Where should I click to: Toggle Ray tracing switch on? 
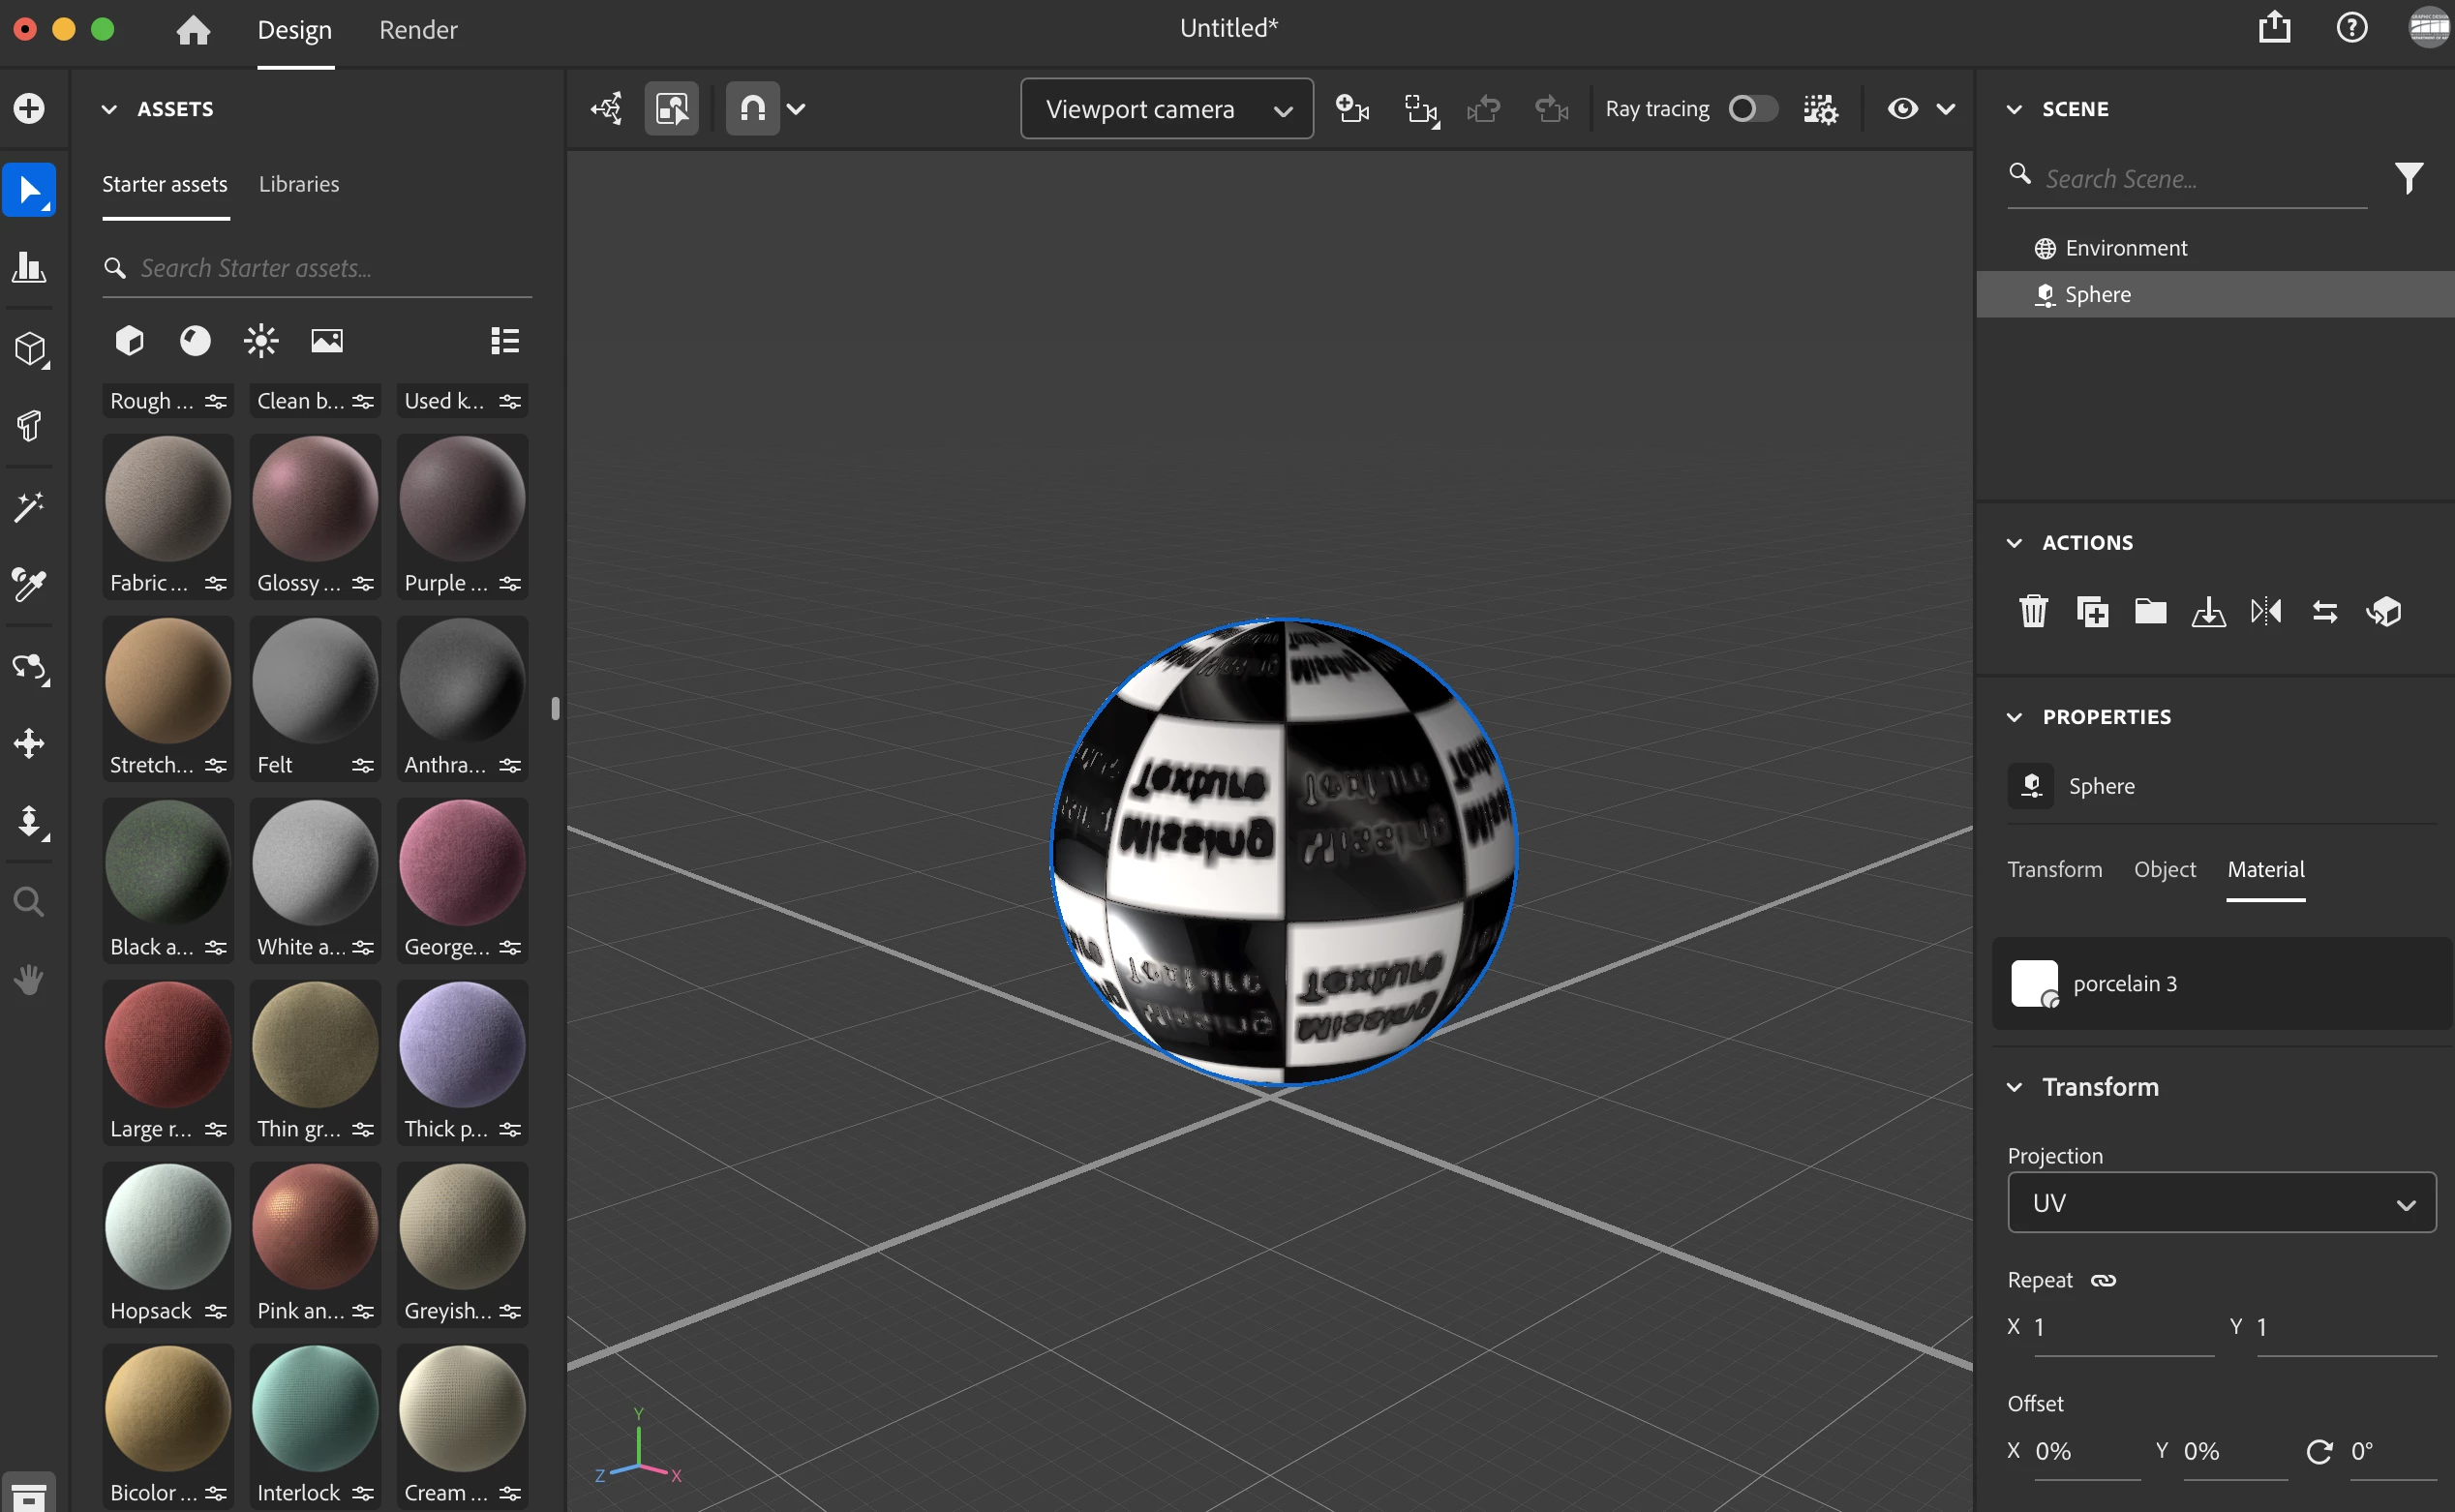pos(1752,109)
